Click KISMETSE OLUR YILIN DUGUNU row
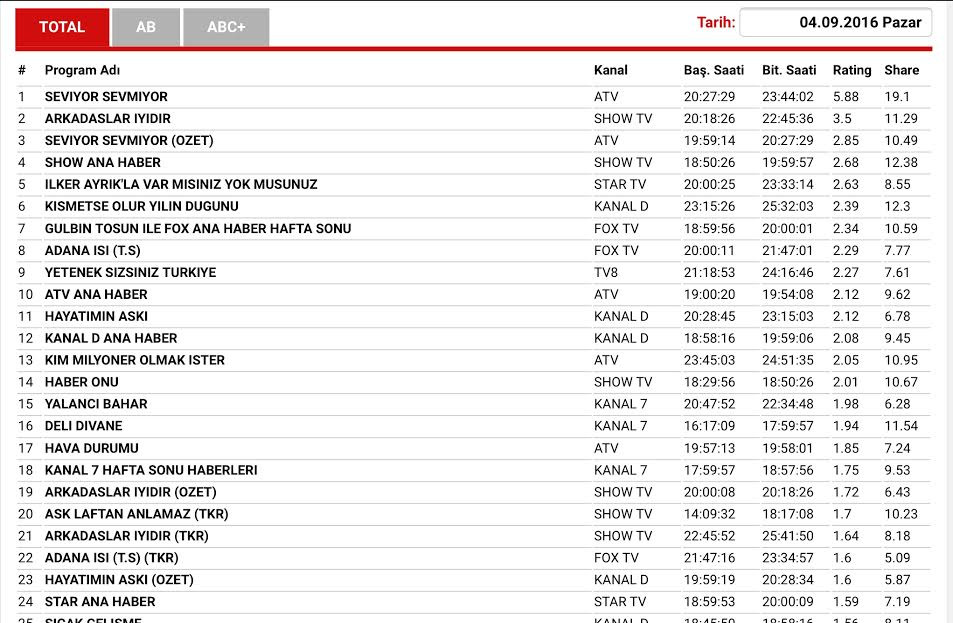The width and height of the screenshot is (953, 623). [142, 207]
